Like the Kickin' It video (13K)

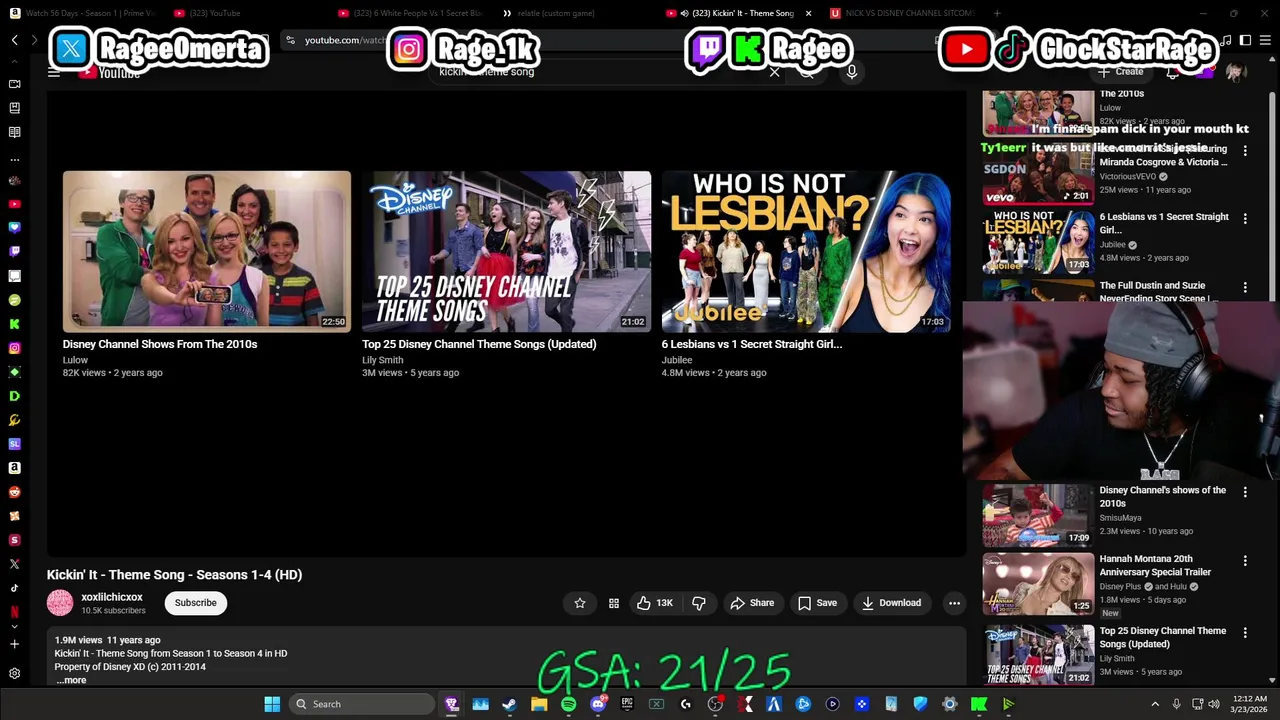click(x=655, y=603)
